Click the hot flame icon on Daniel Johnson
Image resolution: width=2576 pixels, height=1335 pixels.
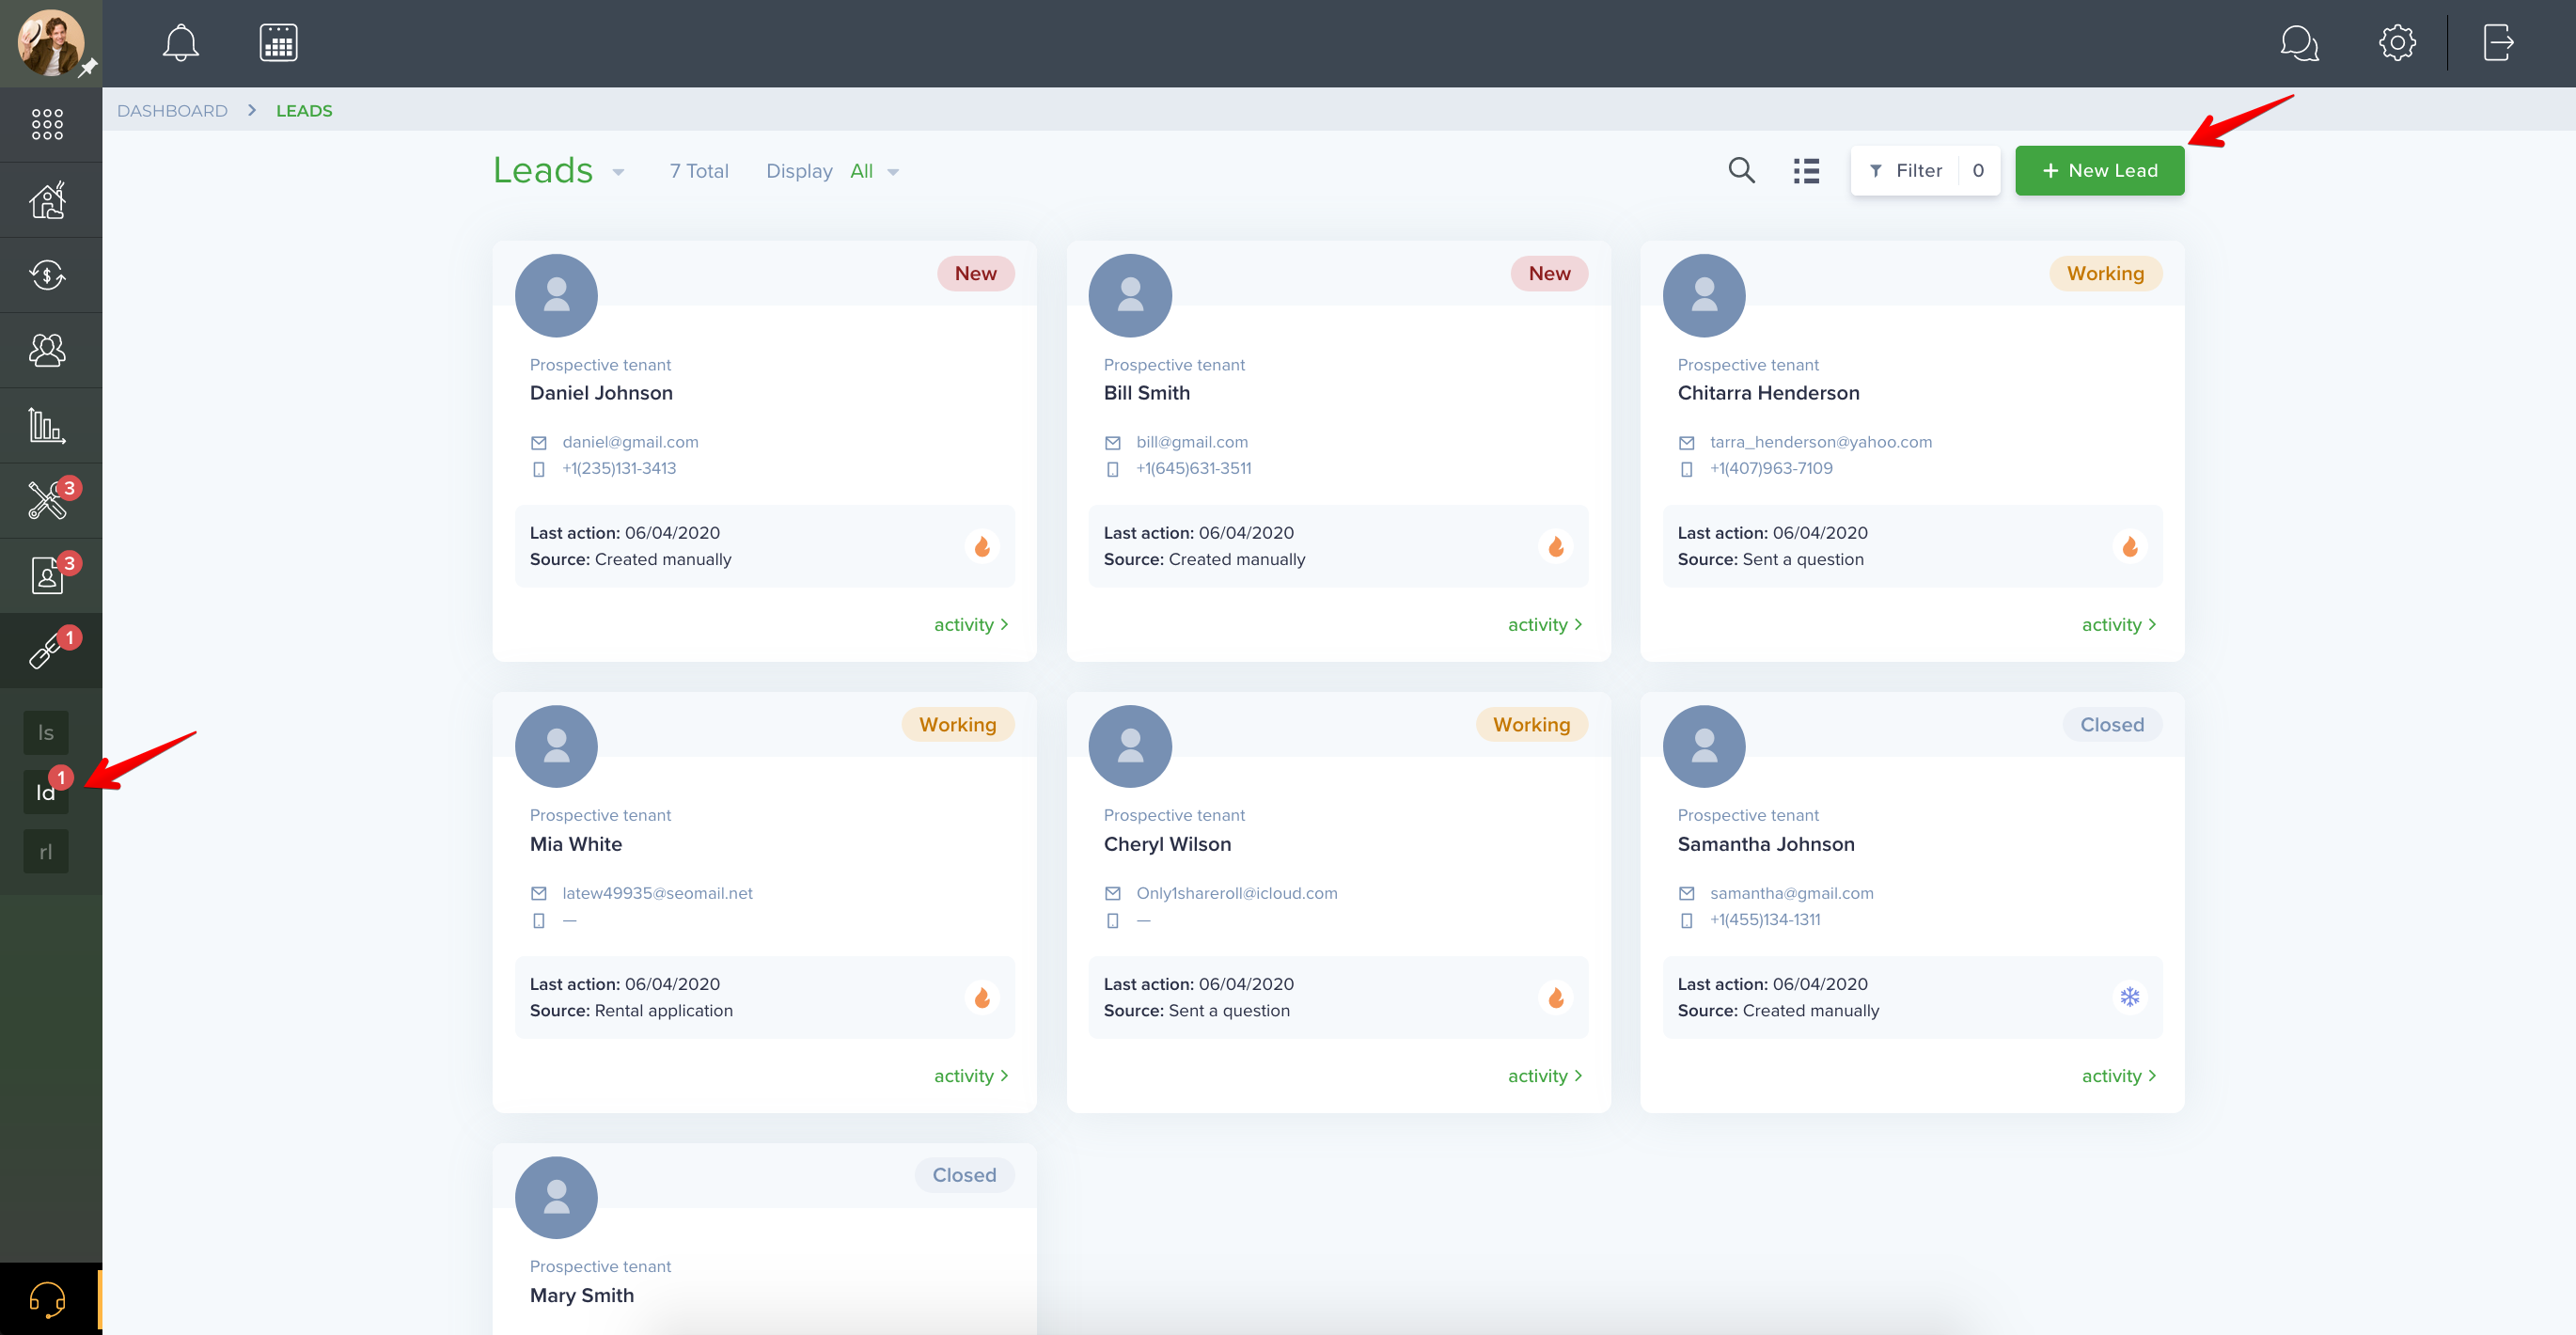(982, 547)
